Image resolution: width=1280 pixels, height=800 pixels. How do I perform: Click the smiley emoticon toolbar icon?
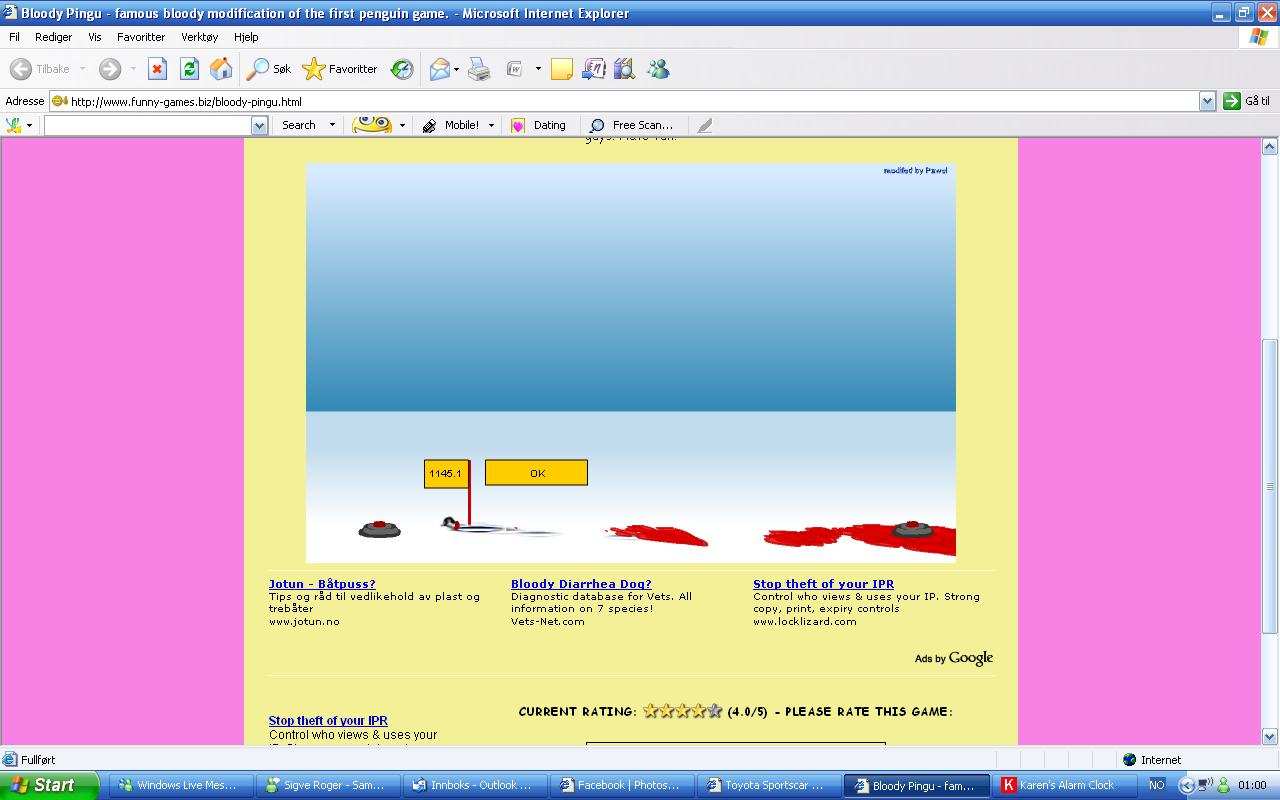(372, 125)
